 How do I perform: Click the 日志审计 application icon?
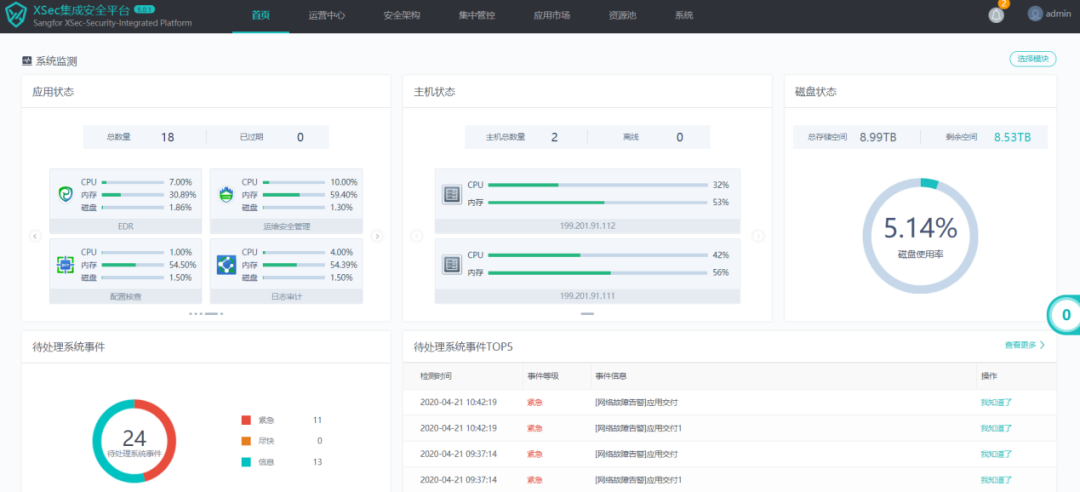[226, 265]
